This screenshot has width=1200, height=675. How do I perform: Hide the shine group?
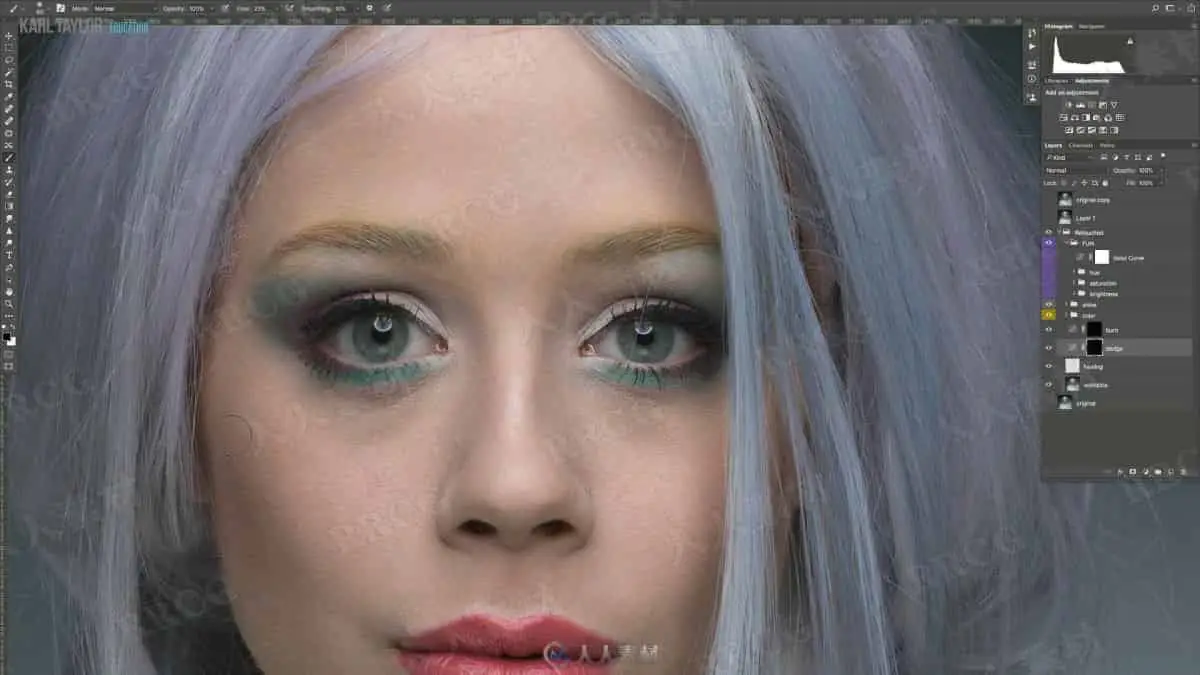(x=1049, y=304)
